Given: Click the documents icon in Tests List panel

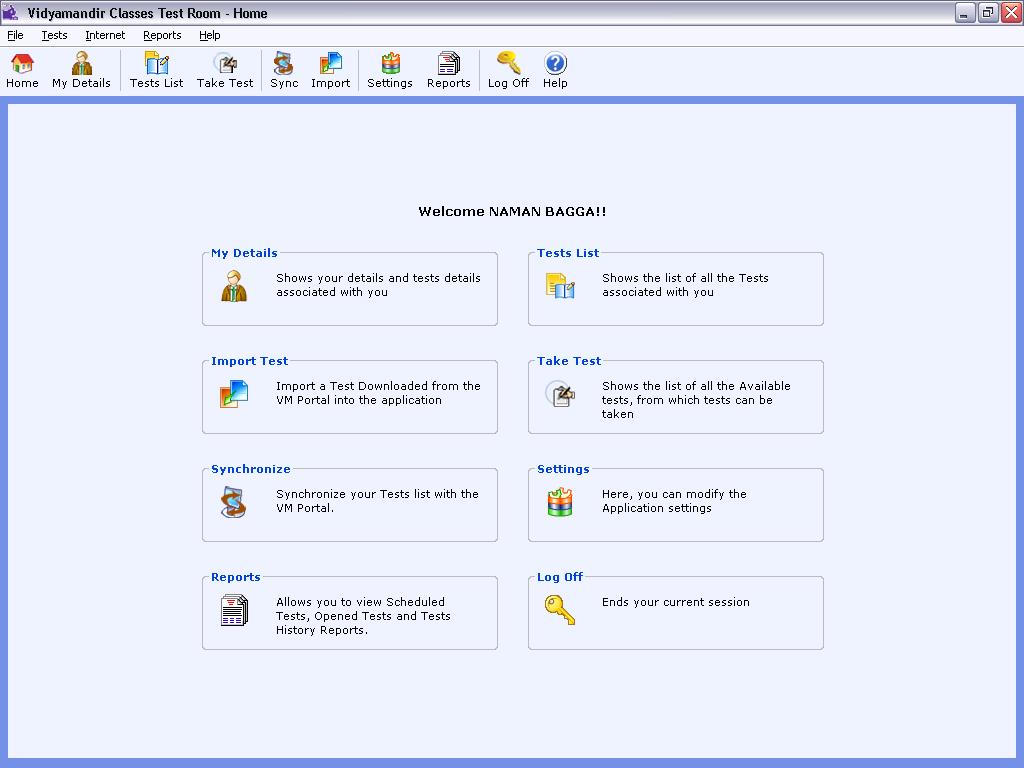Looking at the screenshot, I should coord(560,285).
